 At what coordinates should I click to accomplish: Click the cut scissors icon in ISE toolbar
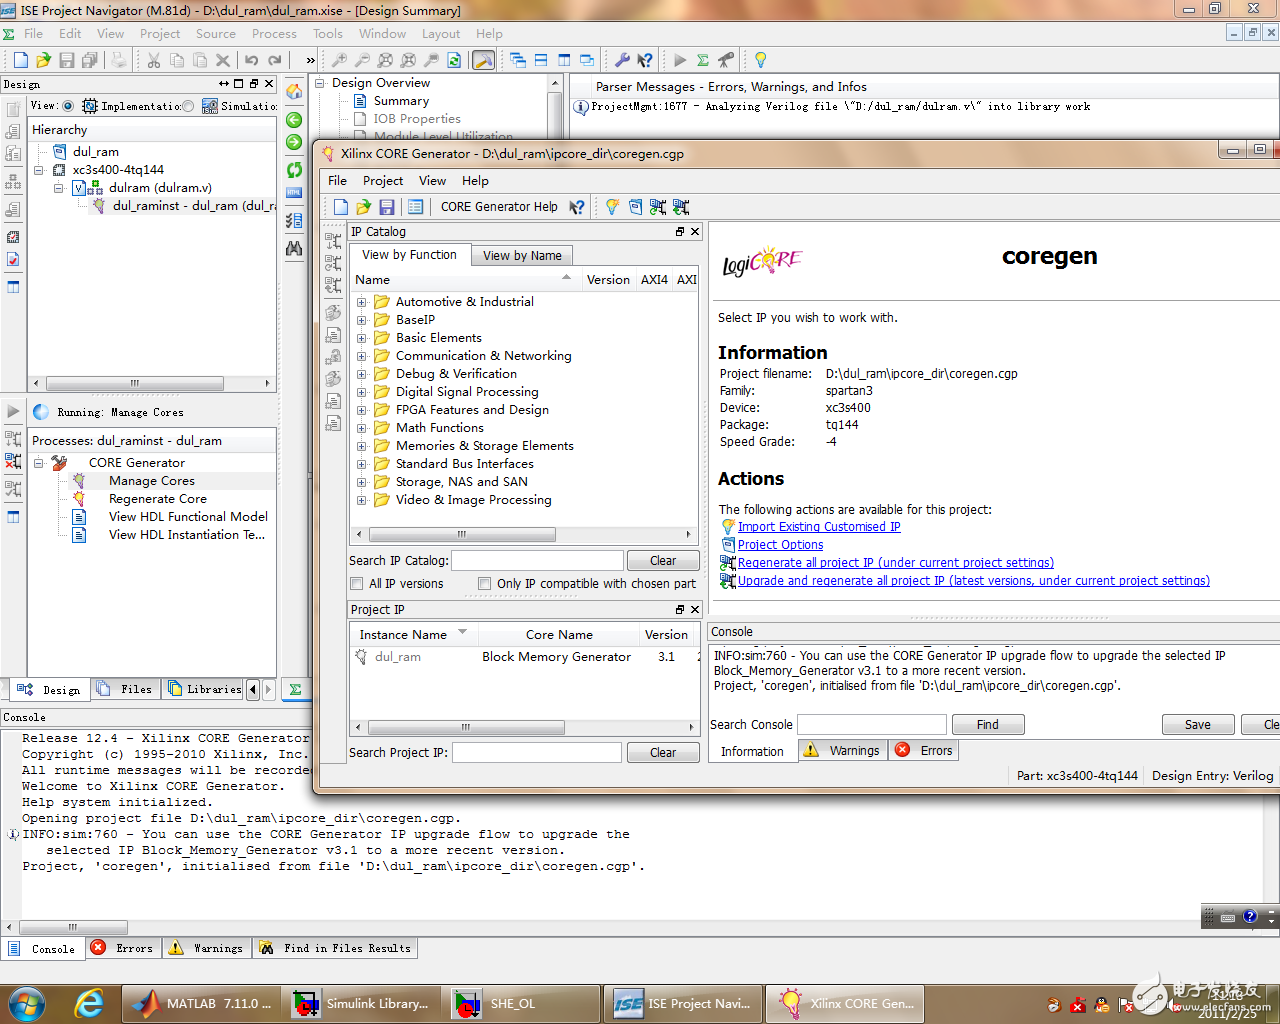(154, 60)
